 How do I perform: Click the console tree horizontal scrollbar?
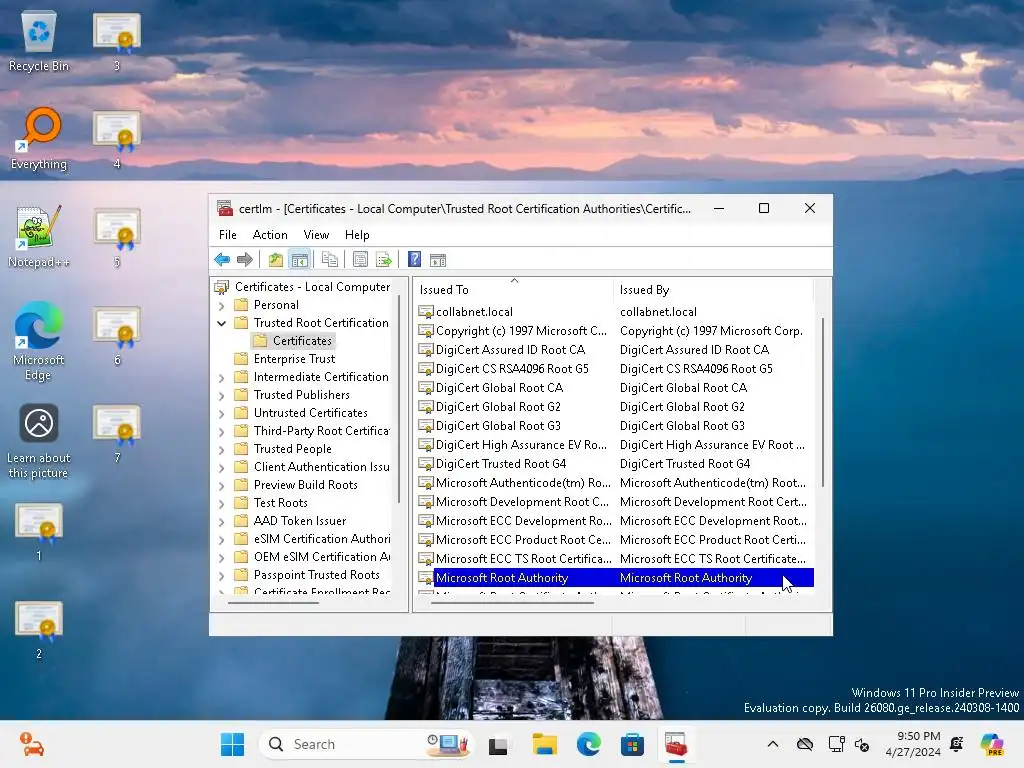[x=272, y=603]
